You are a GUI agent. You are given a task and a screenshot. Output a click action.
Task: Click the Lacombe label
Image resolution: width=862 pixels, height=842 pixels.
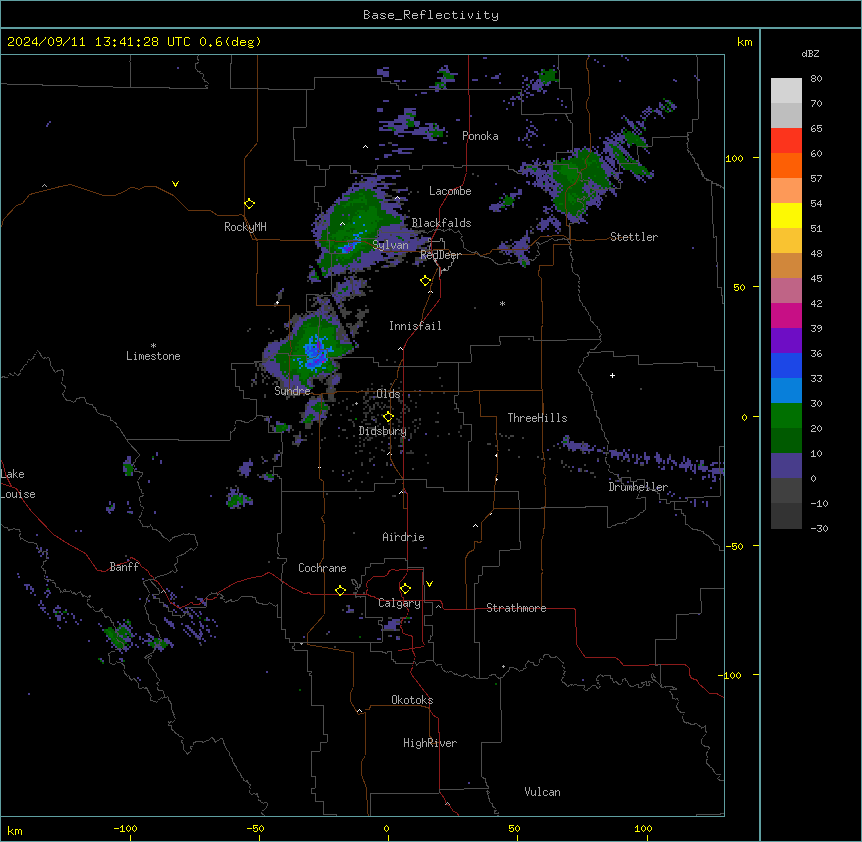450,191
